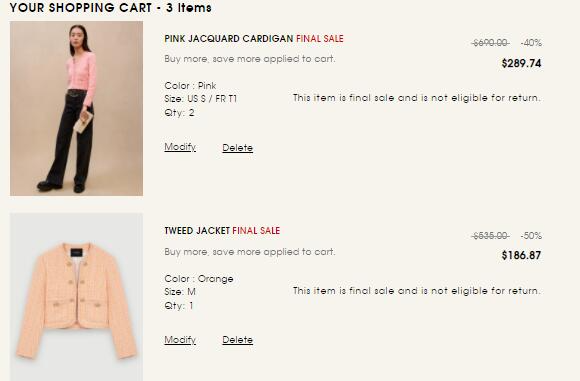The height and width of the screenshot is (381, 580).
Task: Click the cardigan's $289.74 price
Action: coord(521,63)
